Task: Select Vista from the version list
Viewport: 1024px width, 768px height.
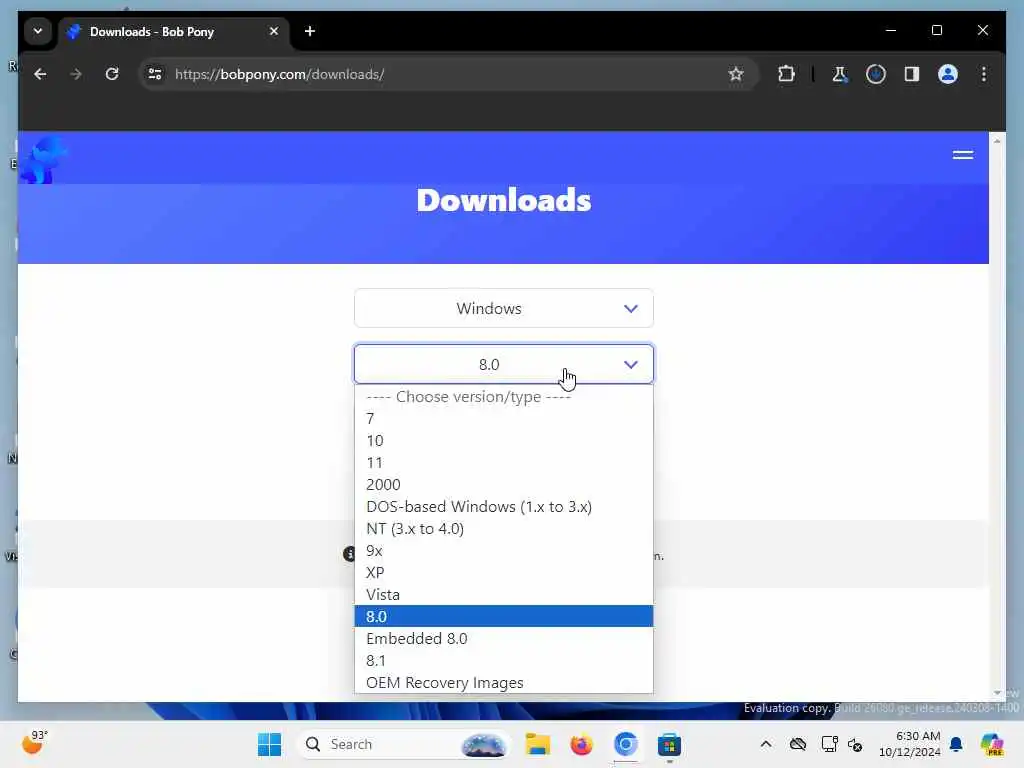Action: pos(504,595)
